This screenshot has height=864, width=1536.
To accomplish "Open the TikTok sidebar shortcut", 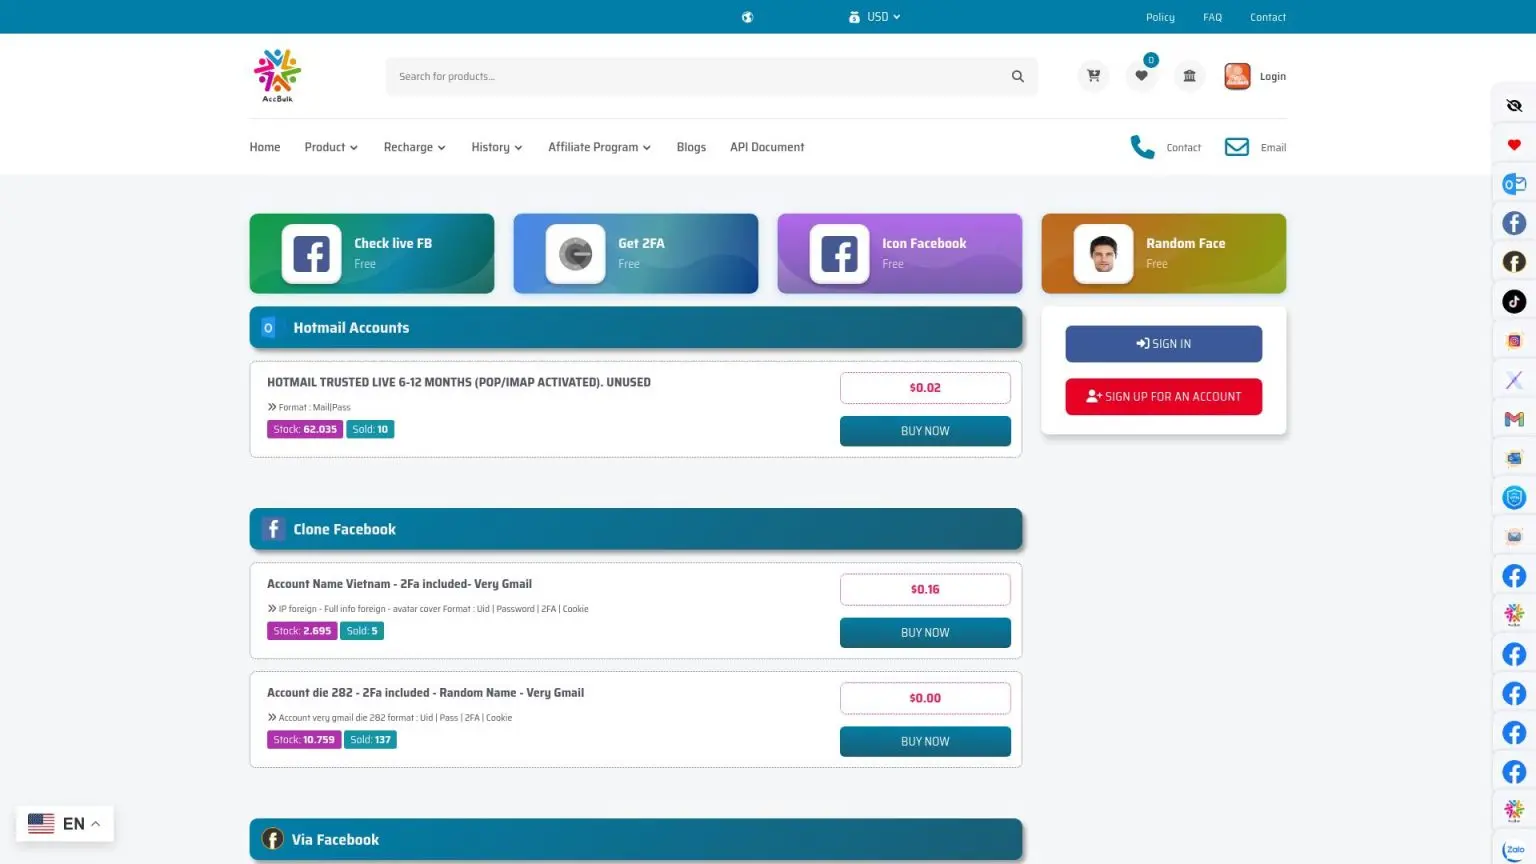I will 1514,301.
